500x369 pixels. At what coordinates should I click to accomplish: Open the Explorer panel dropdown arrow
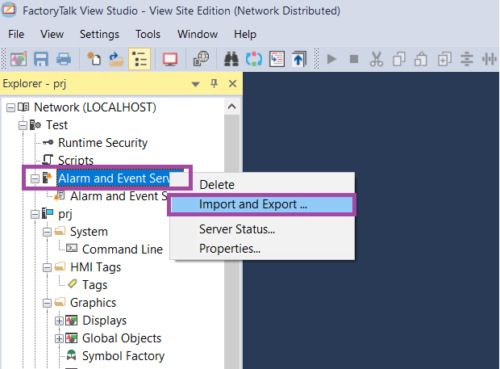(196, 84)
